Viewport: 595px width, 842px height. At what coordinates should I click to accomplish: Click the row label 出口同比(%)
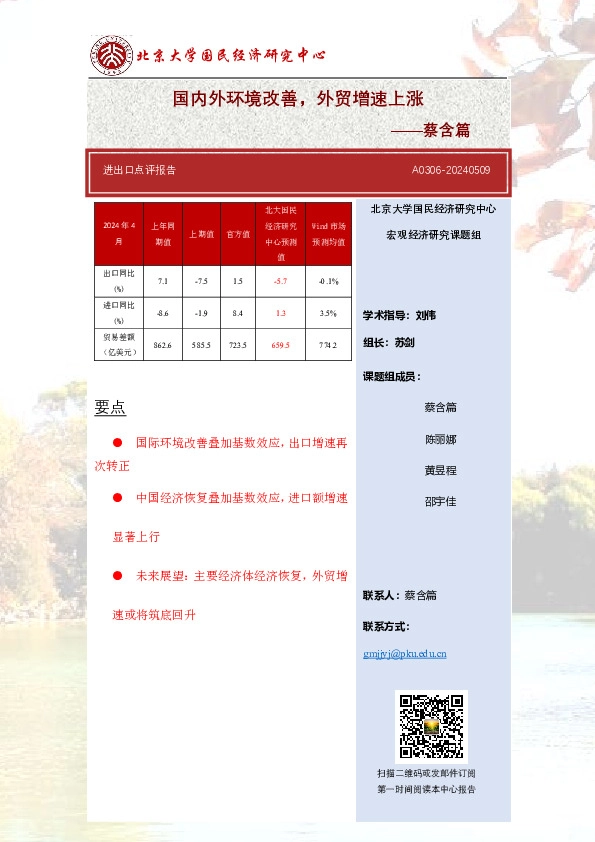pos(119,281)
